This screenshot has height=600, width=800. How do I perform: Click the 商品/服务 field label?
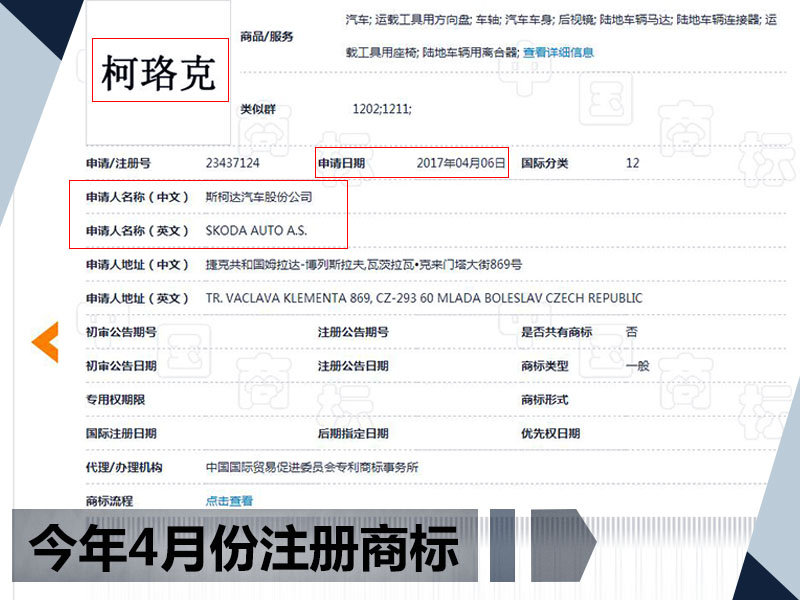tap(267, 36)
